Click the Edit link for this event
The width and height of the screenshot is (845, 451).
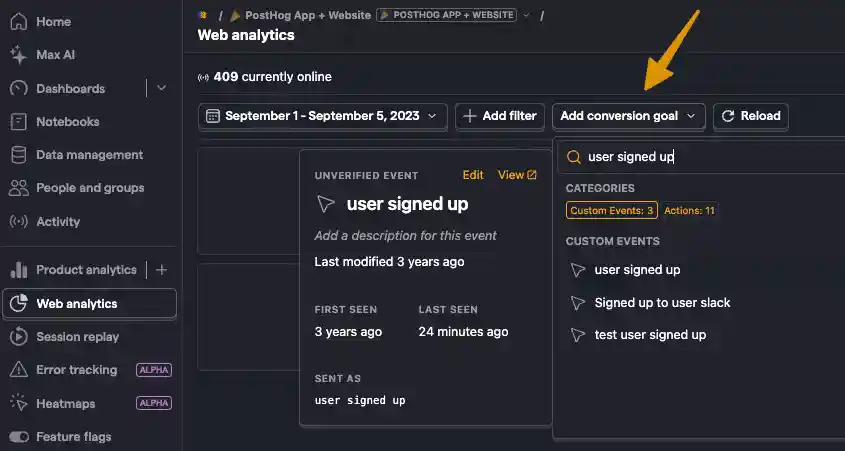click(473, 175)
